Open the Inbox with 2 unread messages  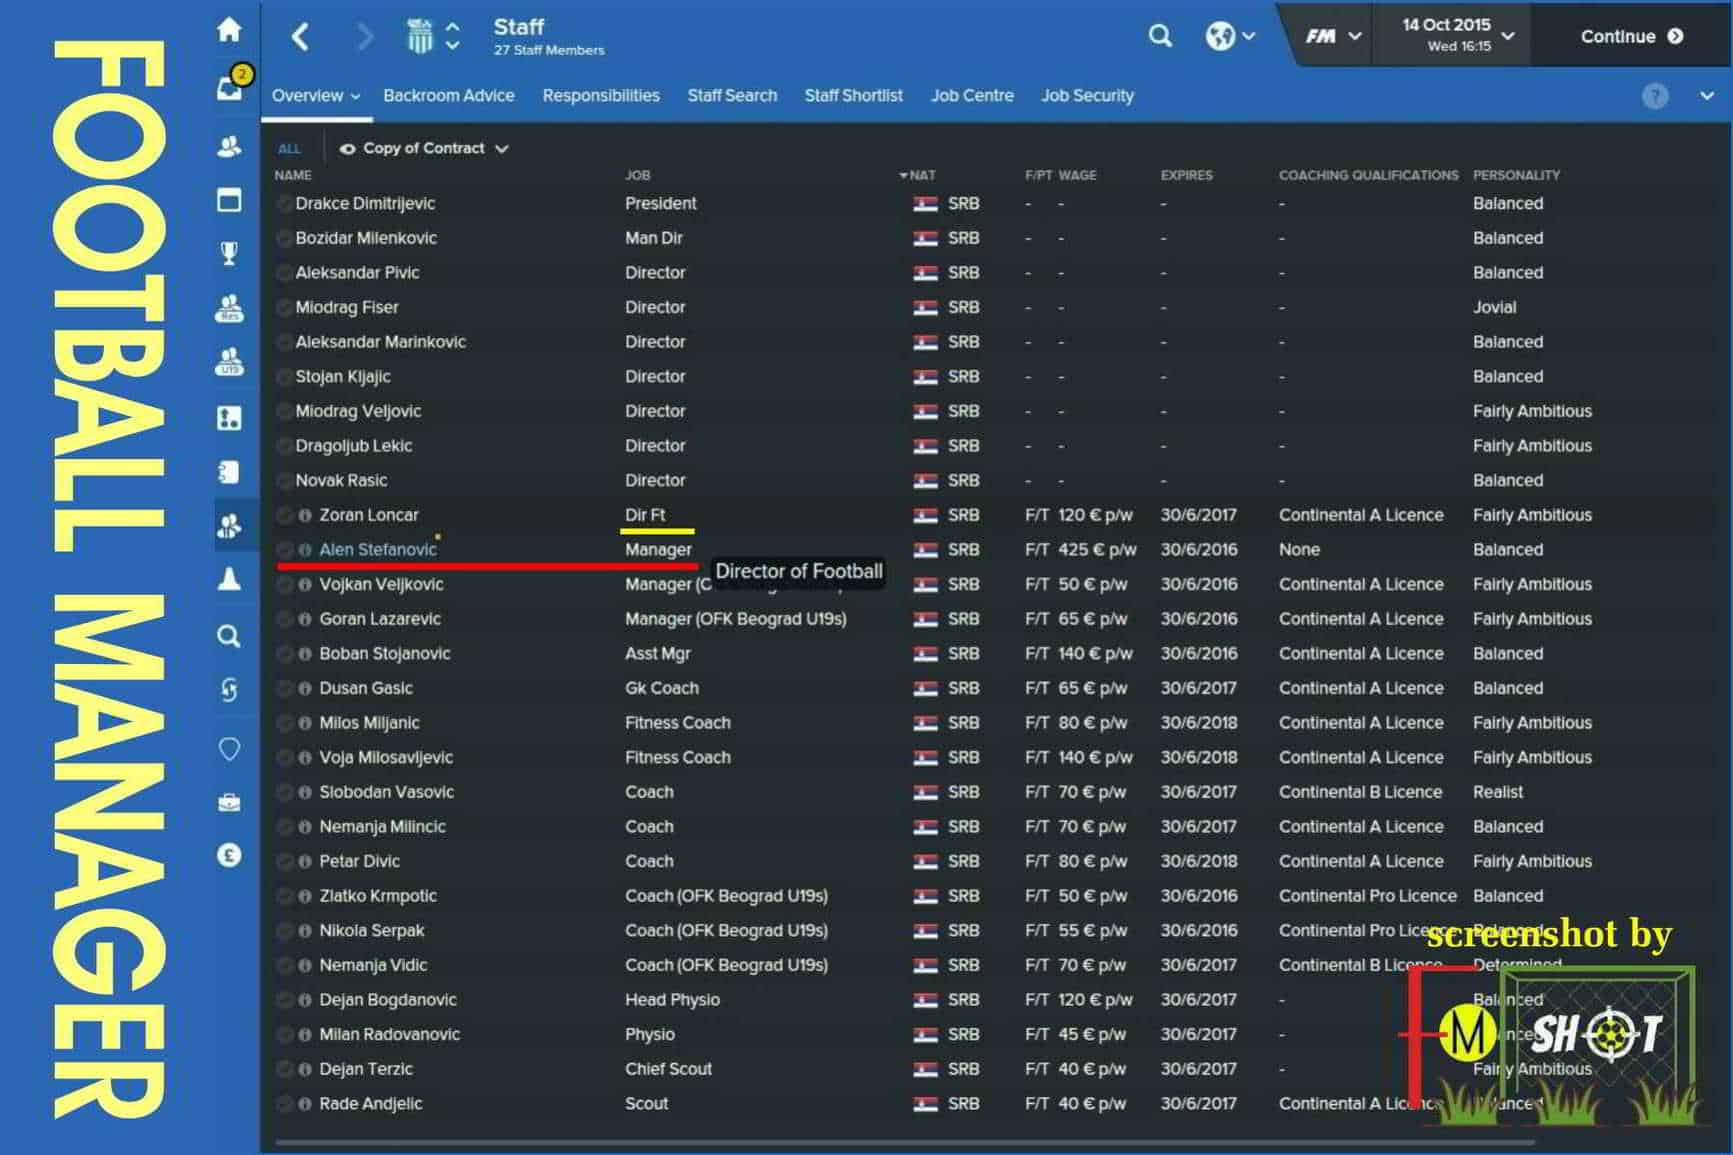231,86
